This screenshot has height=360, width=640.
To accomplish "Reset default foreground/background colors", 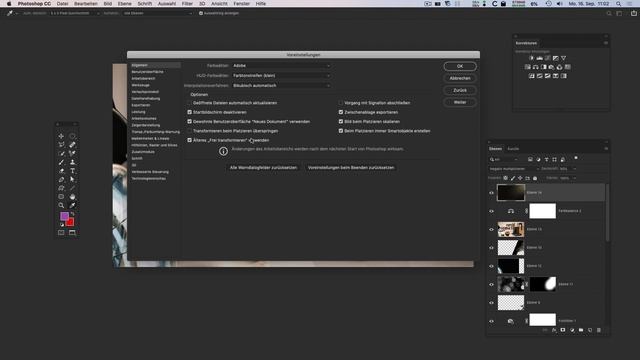I will pos(62,224).
